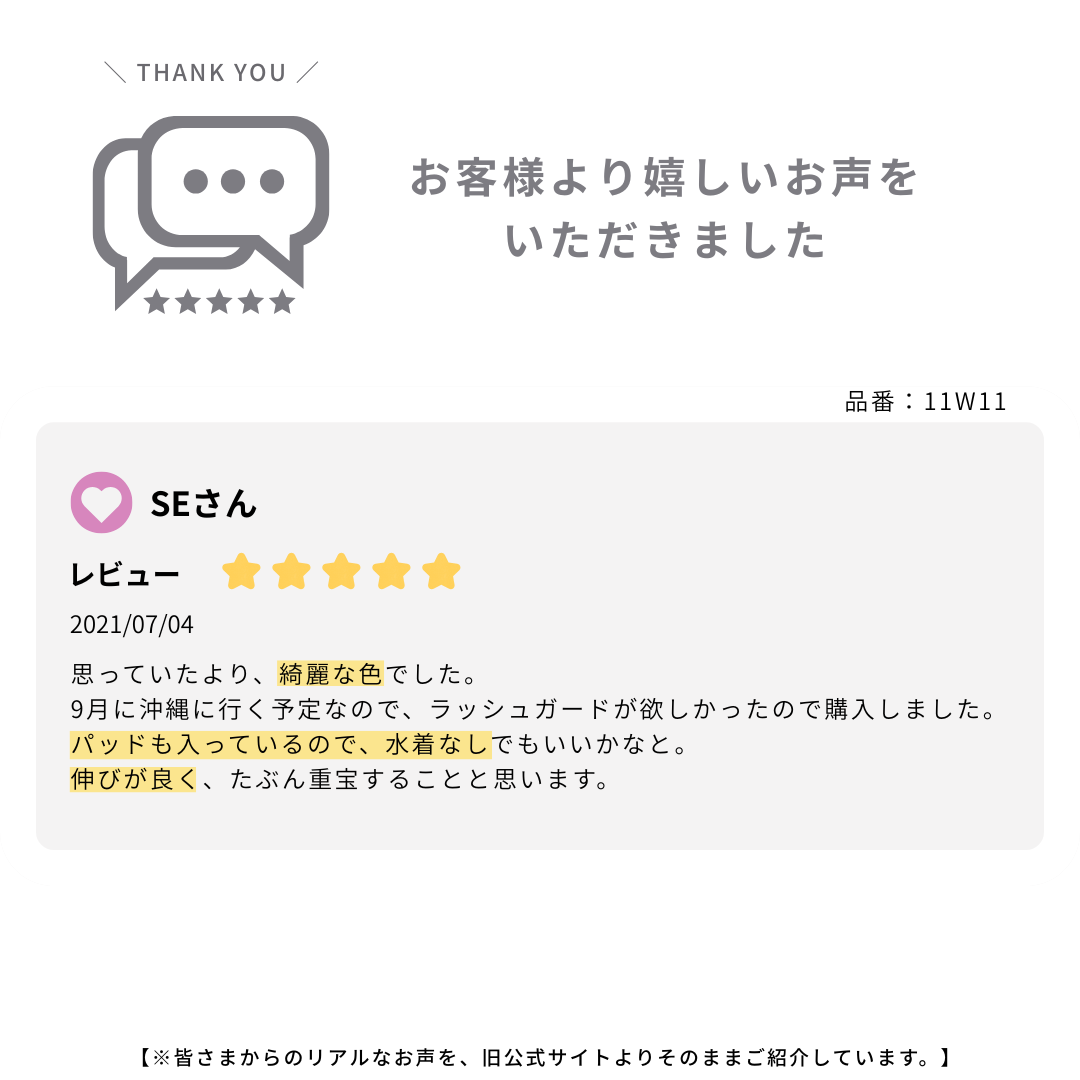1080x1080 pixels.
Task: Click reviewer name SEさん
Action: click(x=203, y=503)
